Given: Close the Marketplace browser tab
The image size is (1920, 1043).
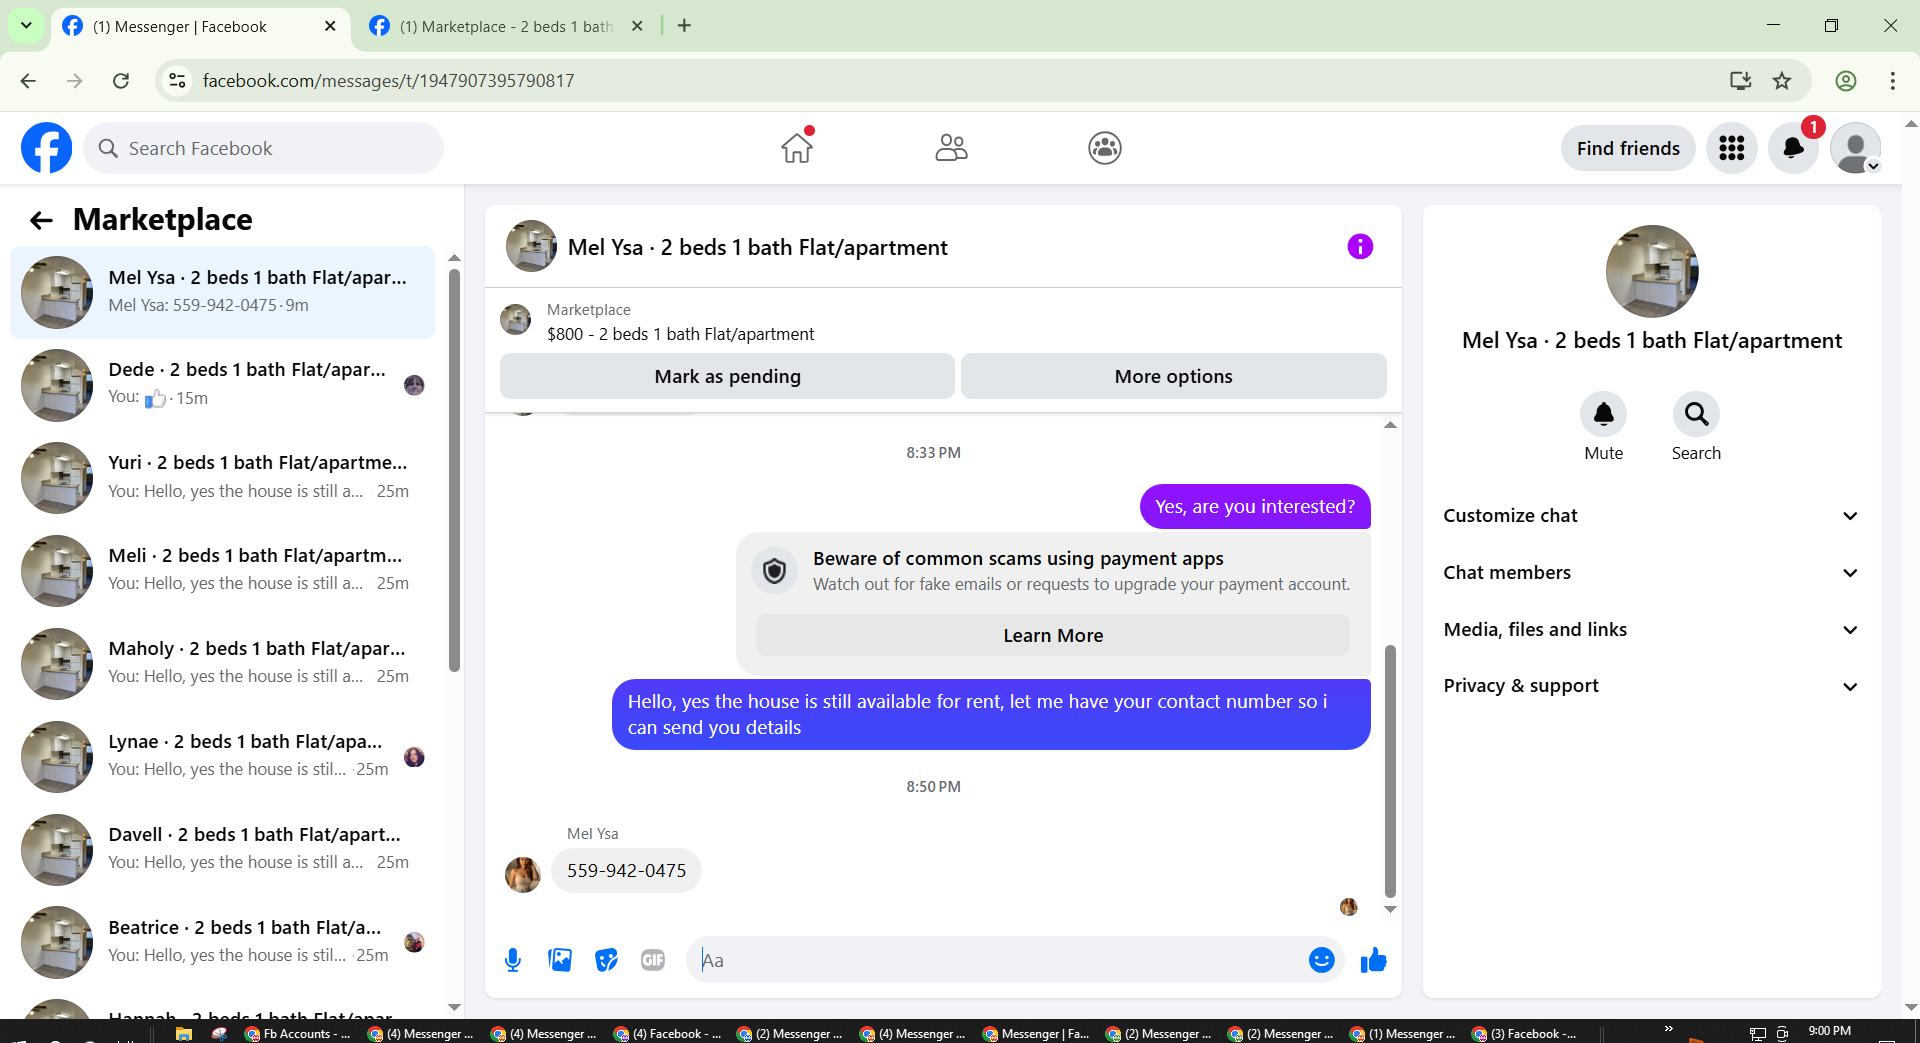Looking at the screenshot, I should click(637, 27).
